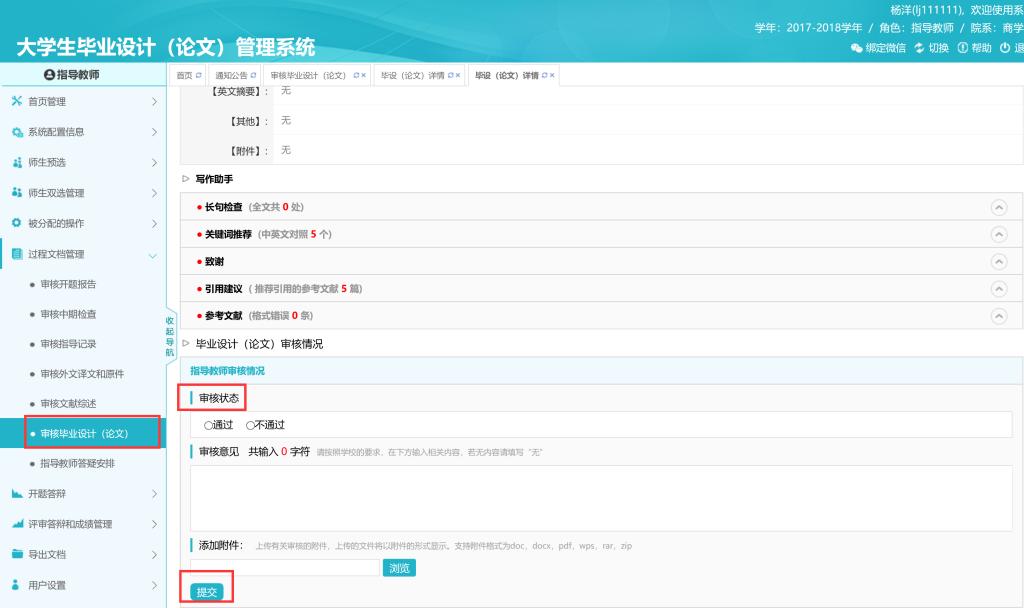Open 帮助 help icon in header
The height and width of the screenshot is (608, 1024).
tap(963, 48)
